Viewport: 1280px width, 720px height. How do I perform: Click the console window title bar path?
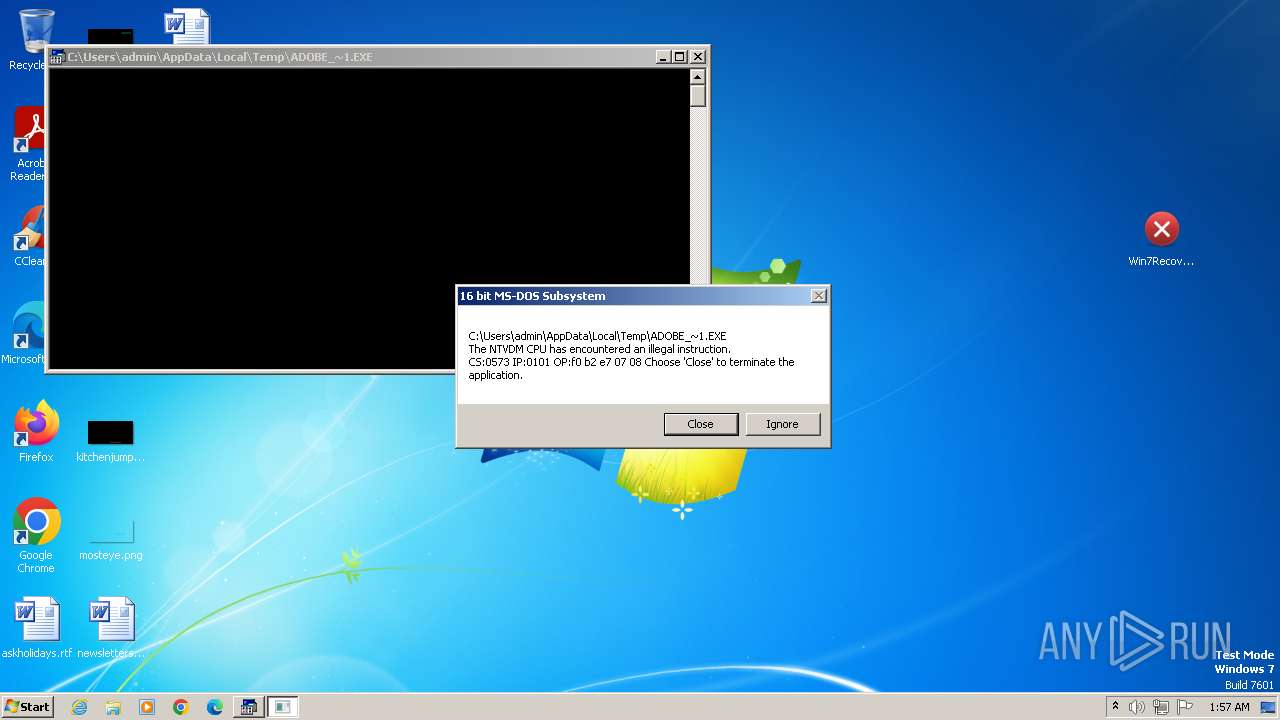(x=220, y=57)
